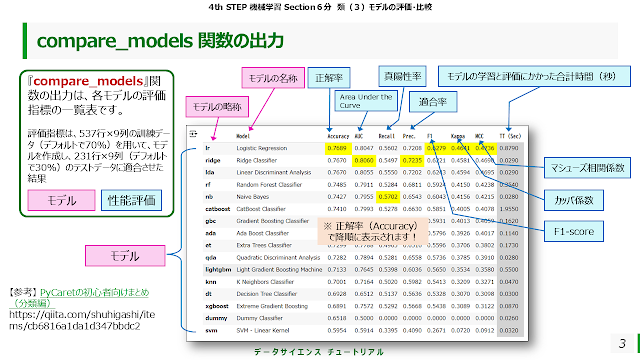
Task: Click the 'Naive Bayes' model name
Action: click(253, 197)
